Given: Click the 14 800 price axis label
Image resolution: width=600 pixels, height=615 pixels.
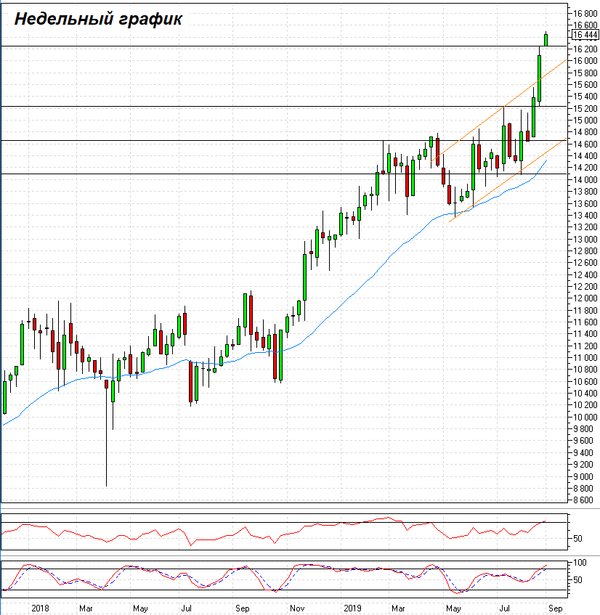Looking at the screenshot, I should [x=585, y=132].
